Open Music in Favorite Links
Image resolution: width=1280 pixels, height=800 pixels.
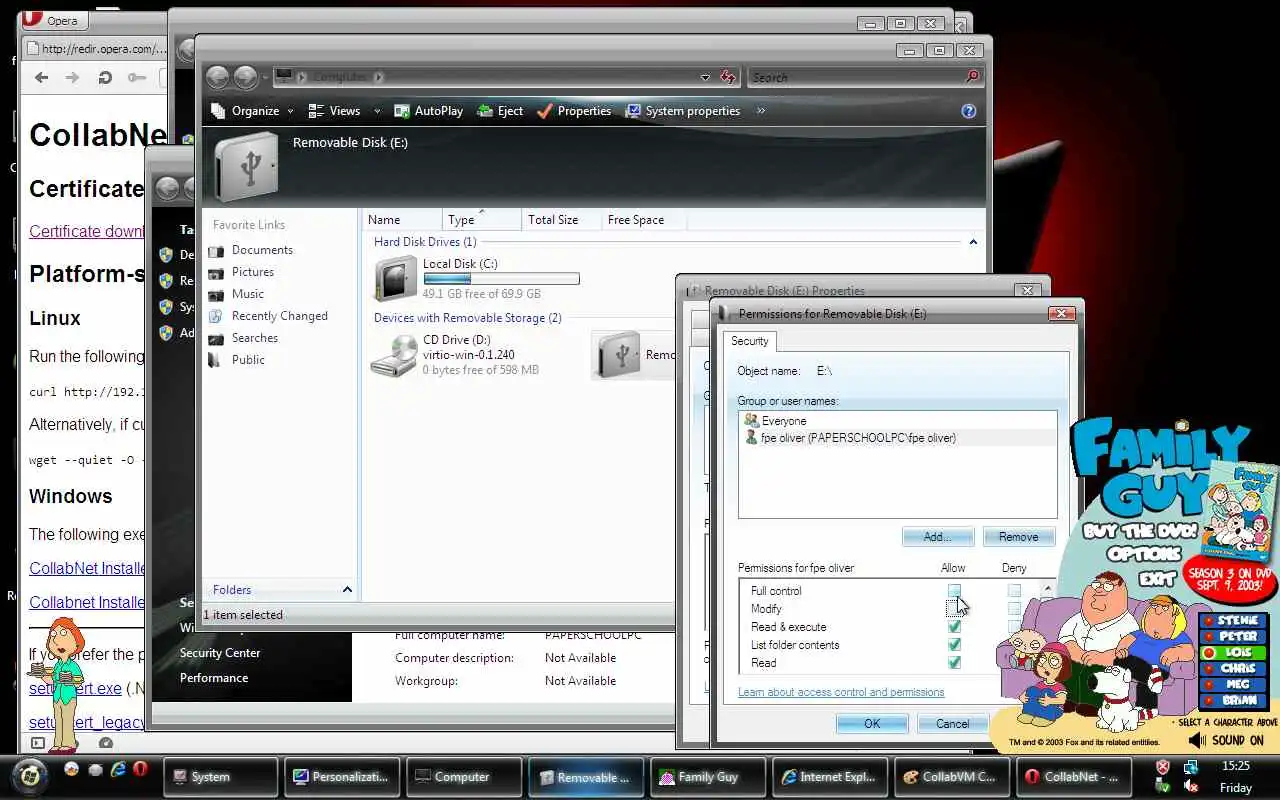click(x=247, y=294)
